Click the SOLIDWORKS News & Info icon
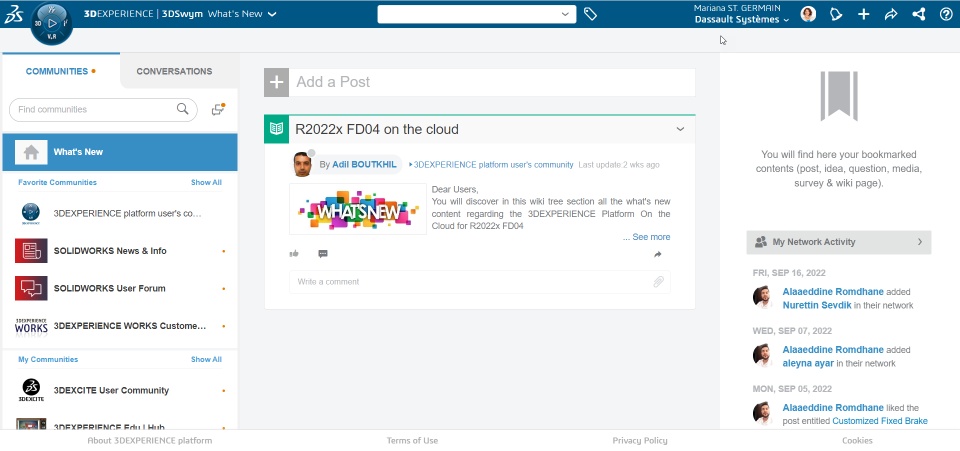 point(31,251)
